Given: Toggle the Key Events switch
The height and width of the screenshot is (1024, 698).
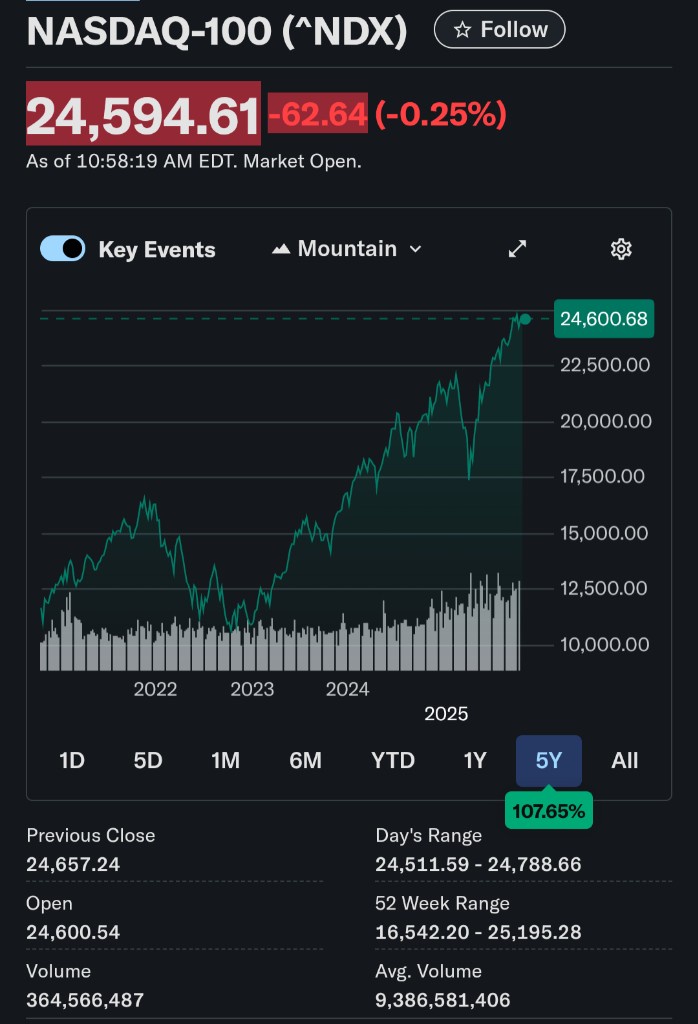Looking at the screenshot, I should 63,249.
